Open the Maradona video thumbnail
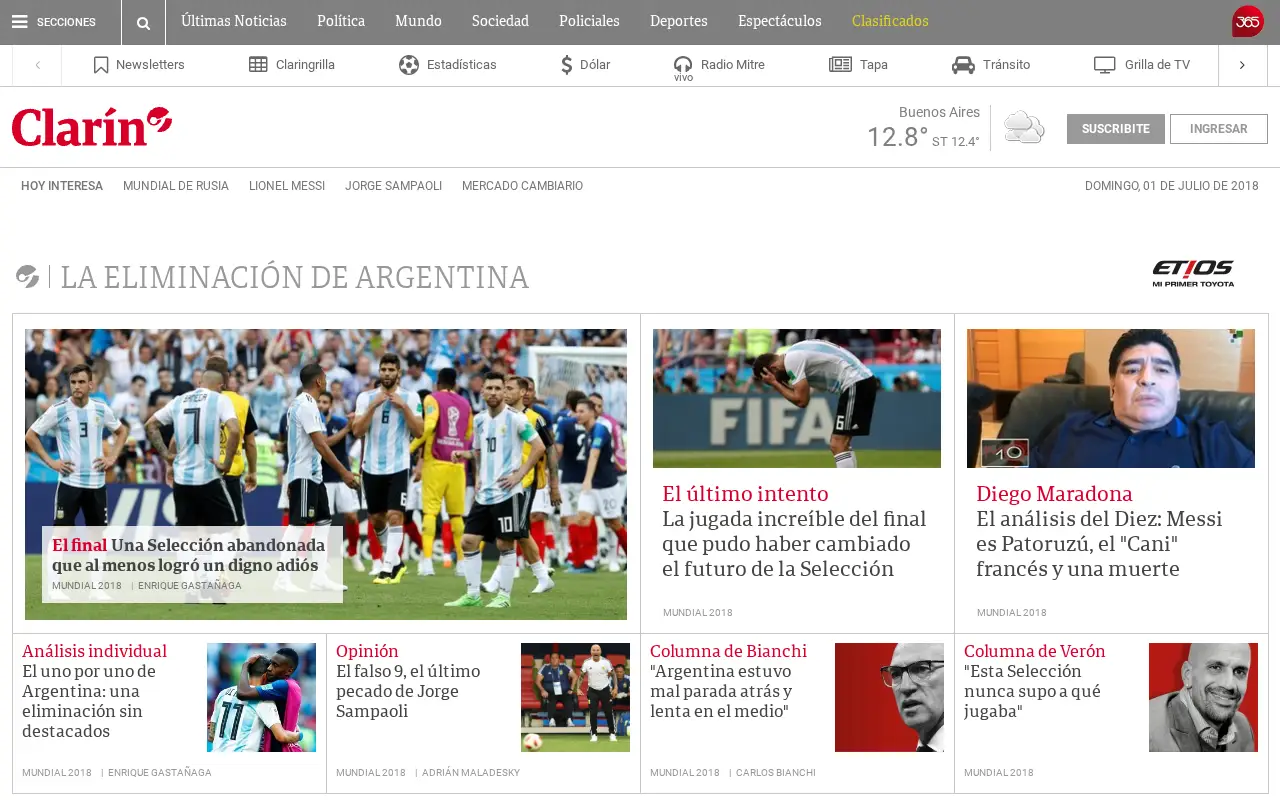Image resolution: width=1280 pixels, height=800 pixels. [x=1111, y=398]
